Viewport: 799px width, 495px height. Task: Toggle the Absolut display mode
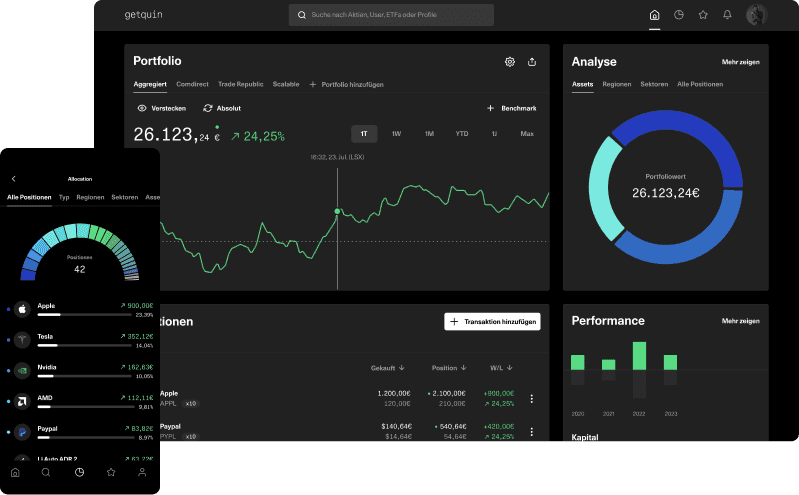click(x=222, y=108)
